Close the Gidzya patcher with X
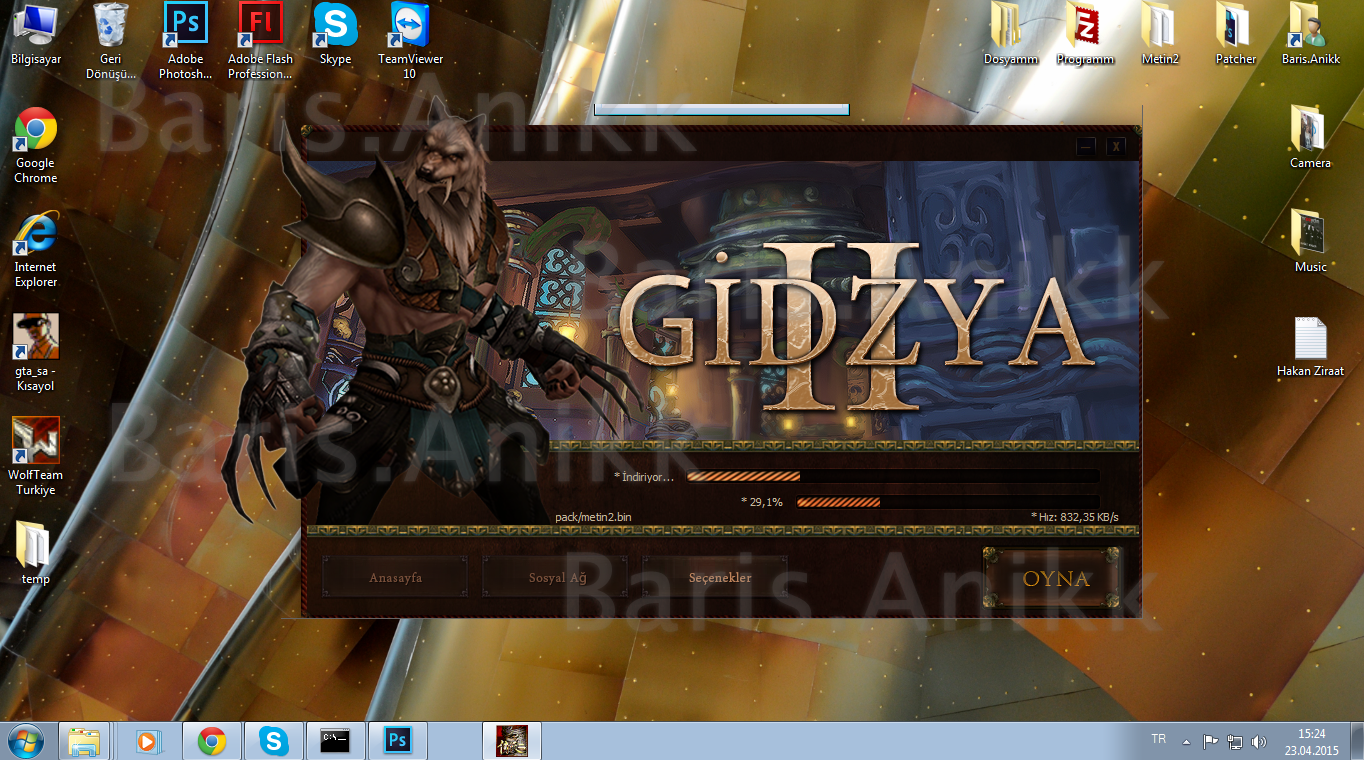The height and width of the screenshot is (760, 1364). click(1116, 146)
